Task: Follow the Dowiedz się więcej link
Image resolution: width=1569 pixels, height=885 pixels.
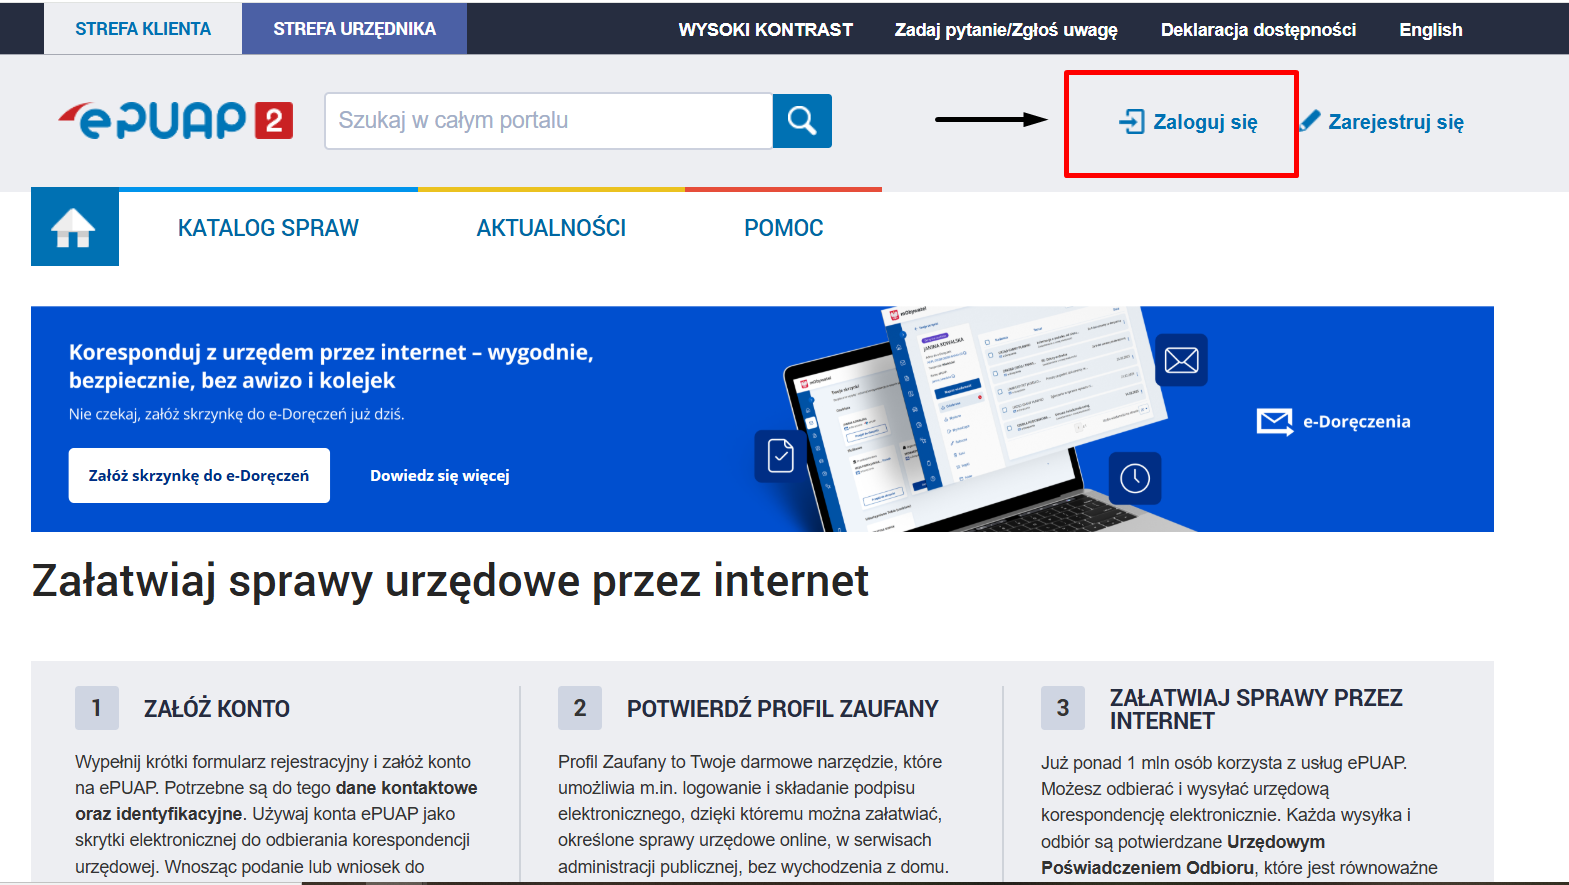Action: tap(440, 476)
